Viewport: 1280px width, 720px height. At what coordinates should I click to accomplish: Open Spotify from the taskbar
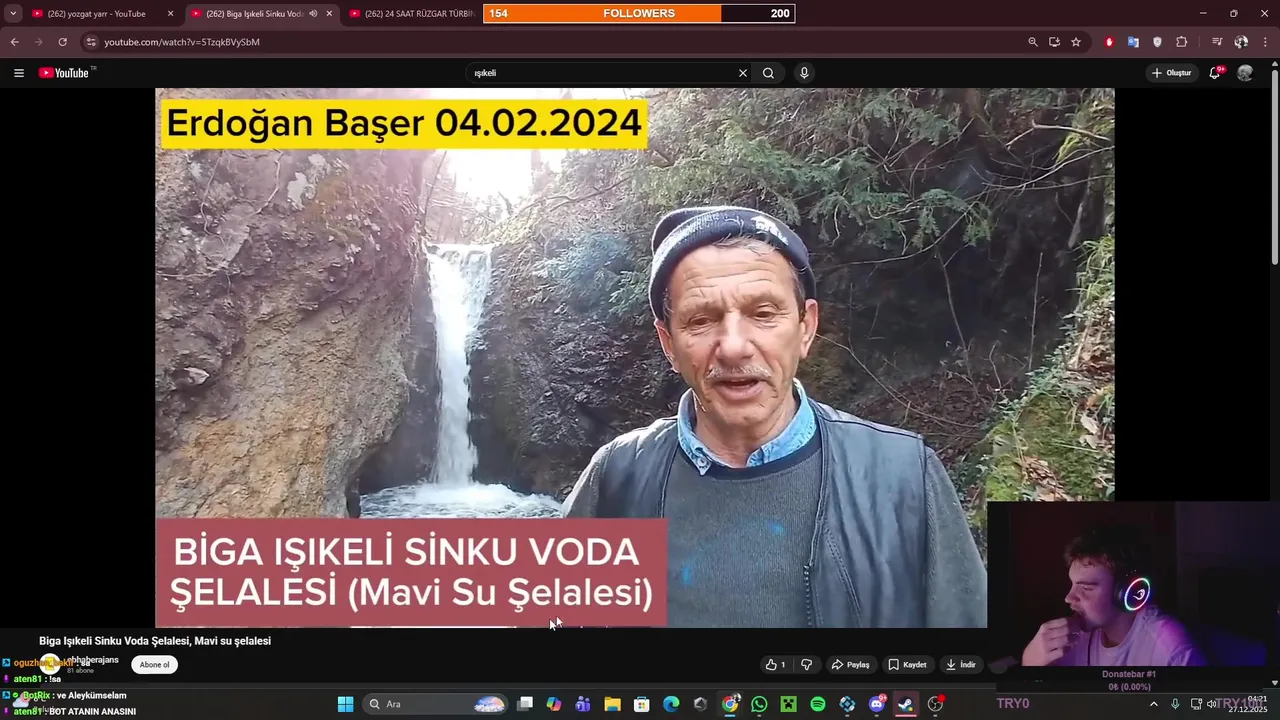click(818, 704)
